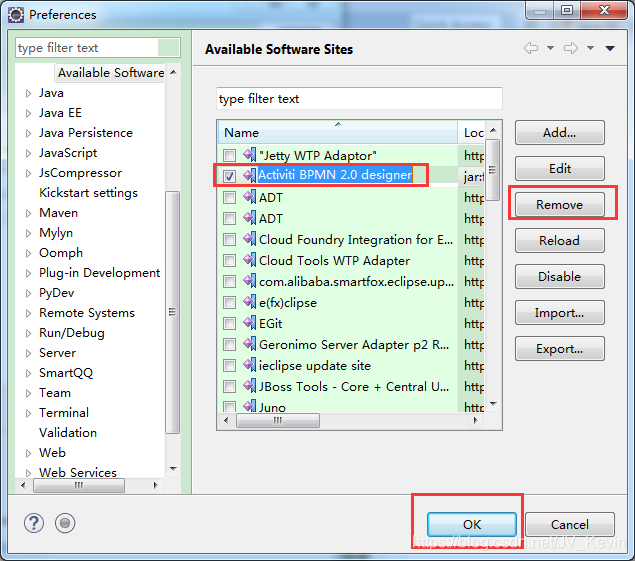Image resolution: width=635 pixels, height=561 pixels.
Task: Open the back history dropdown arrow
Action: point(550,48)
